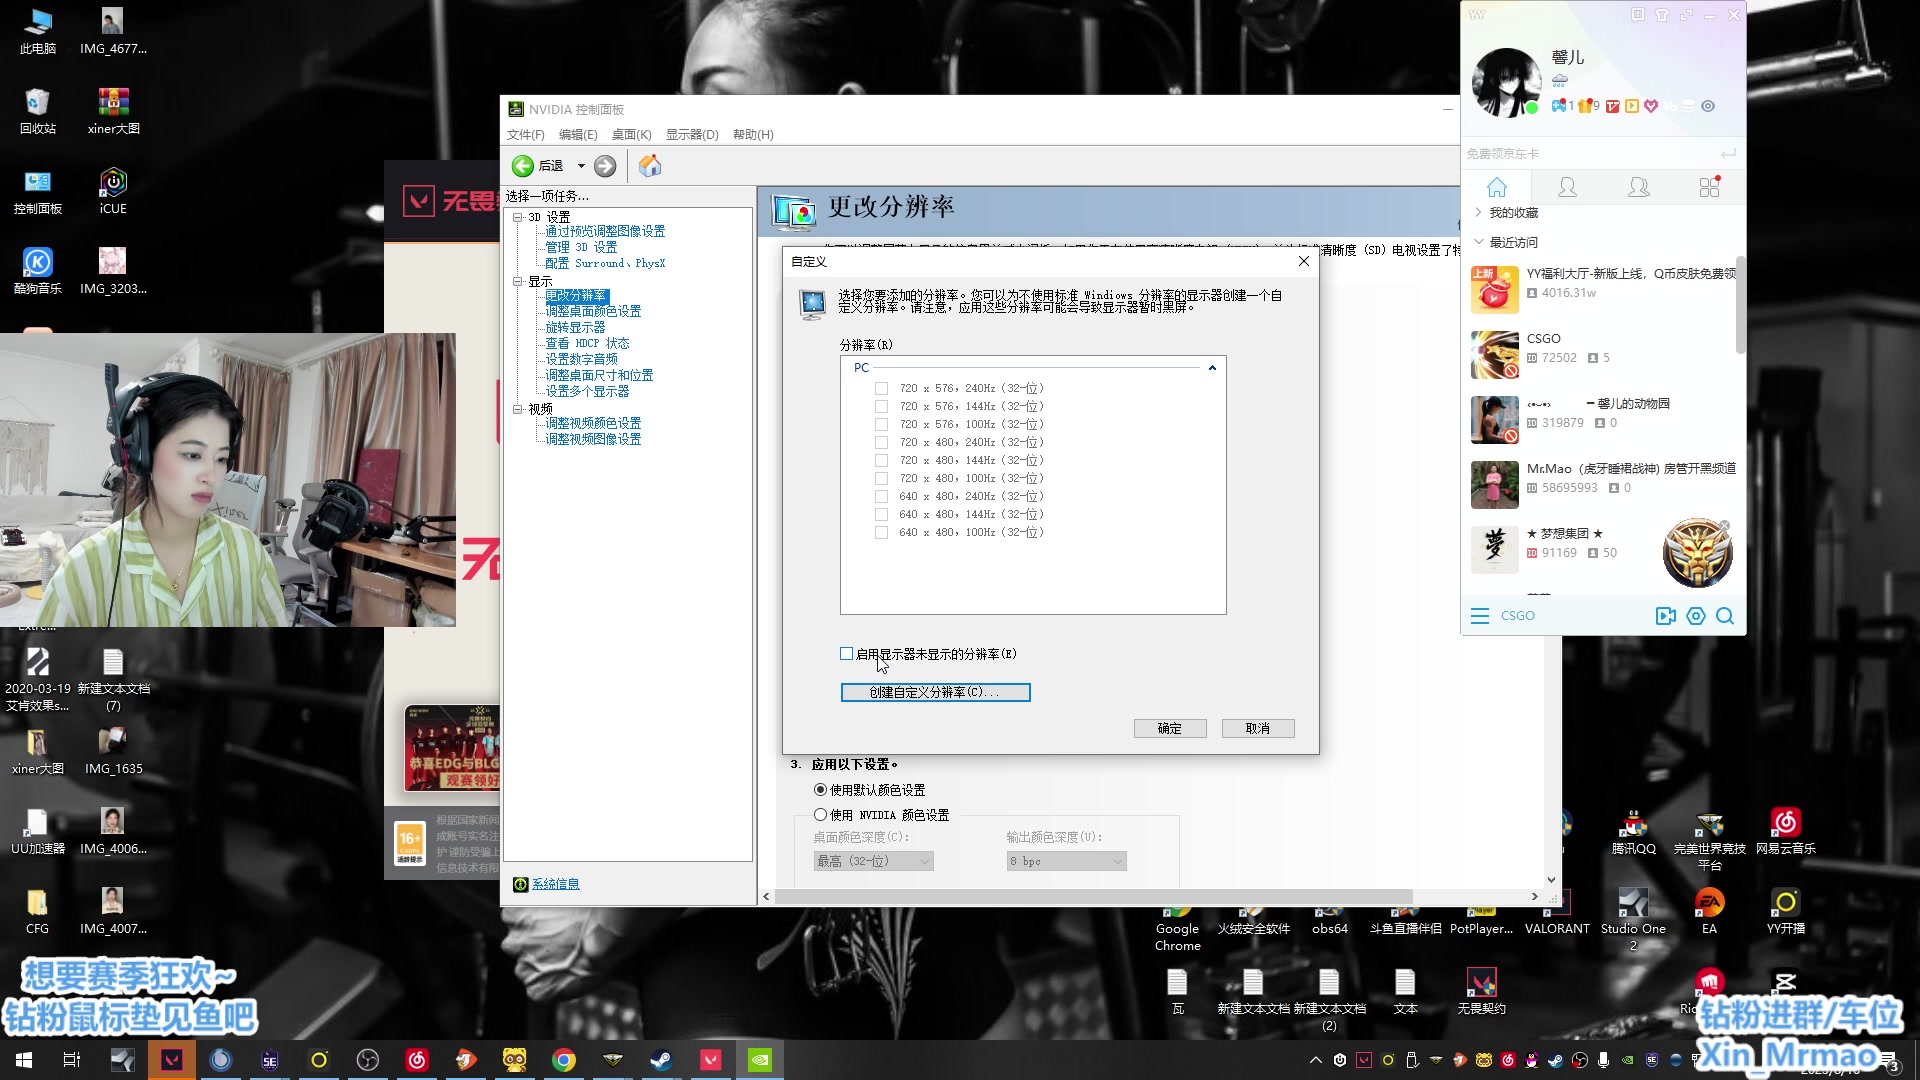This screenshot has width=1920, height=1080.
Task: Open the Back history dropdown arrow
Action: [x=581, y=166]
